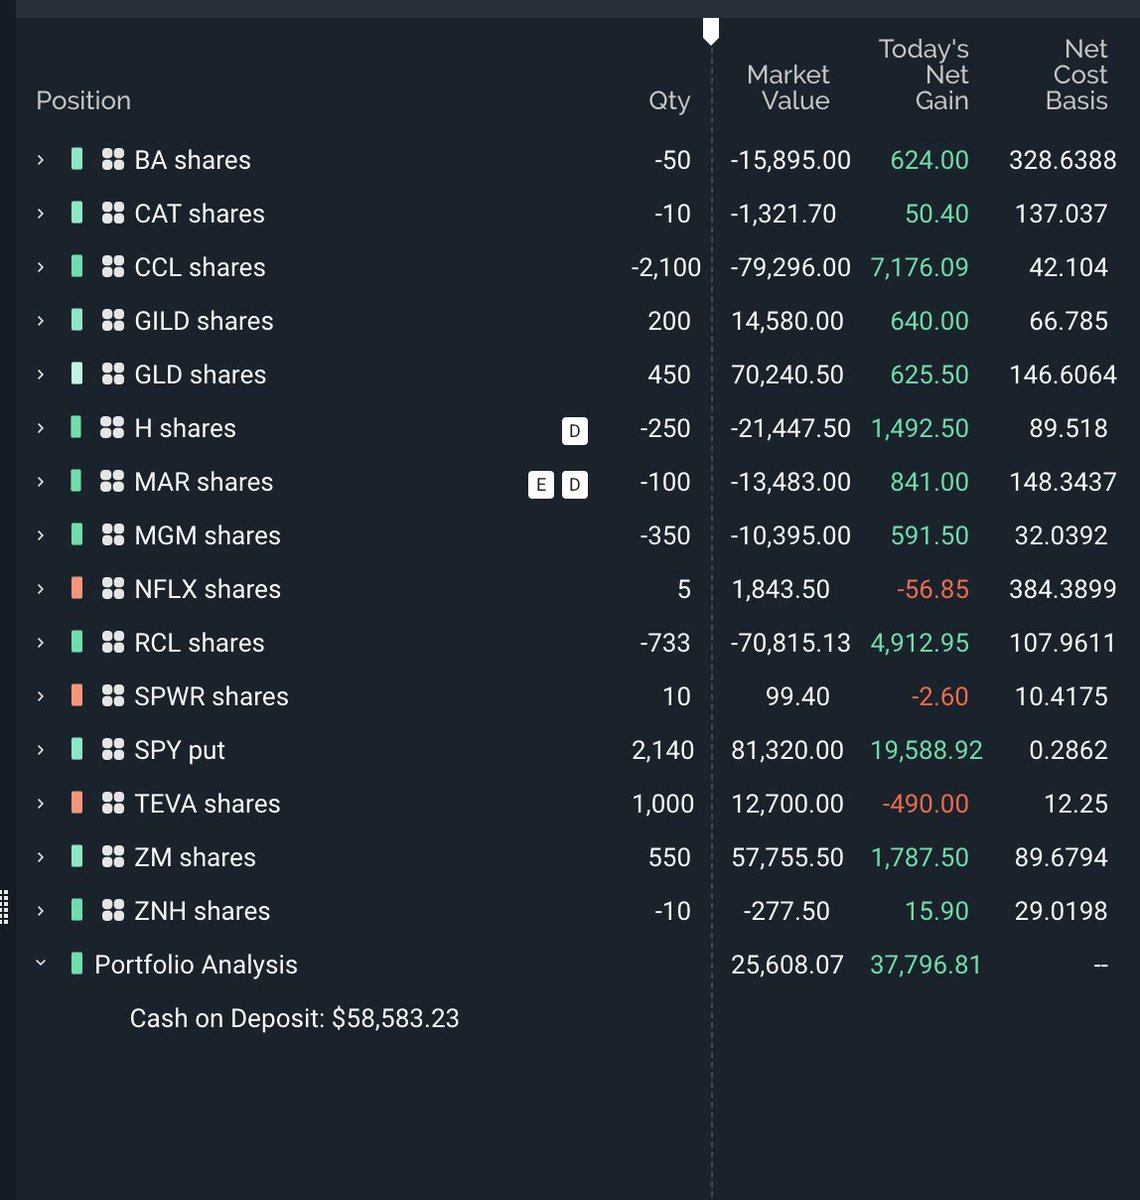Collapse the Portfolio Analysis section chevron

click(x=40, y=964)
